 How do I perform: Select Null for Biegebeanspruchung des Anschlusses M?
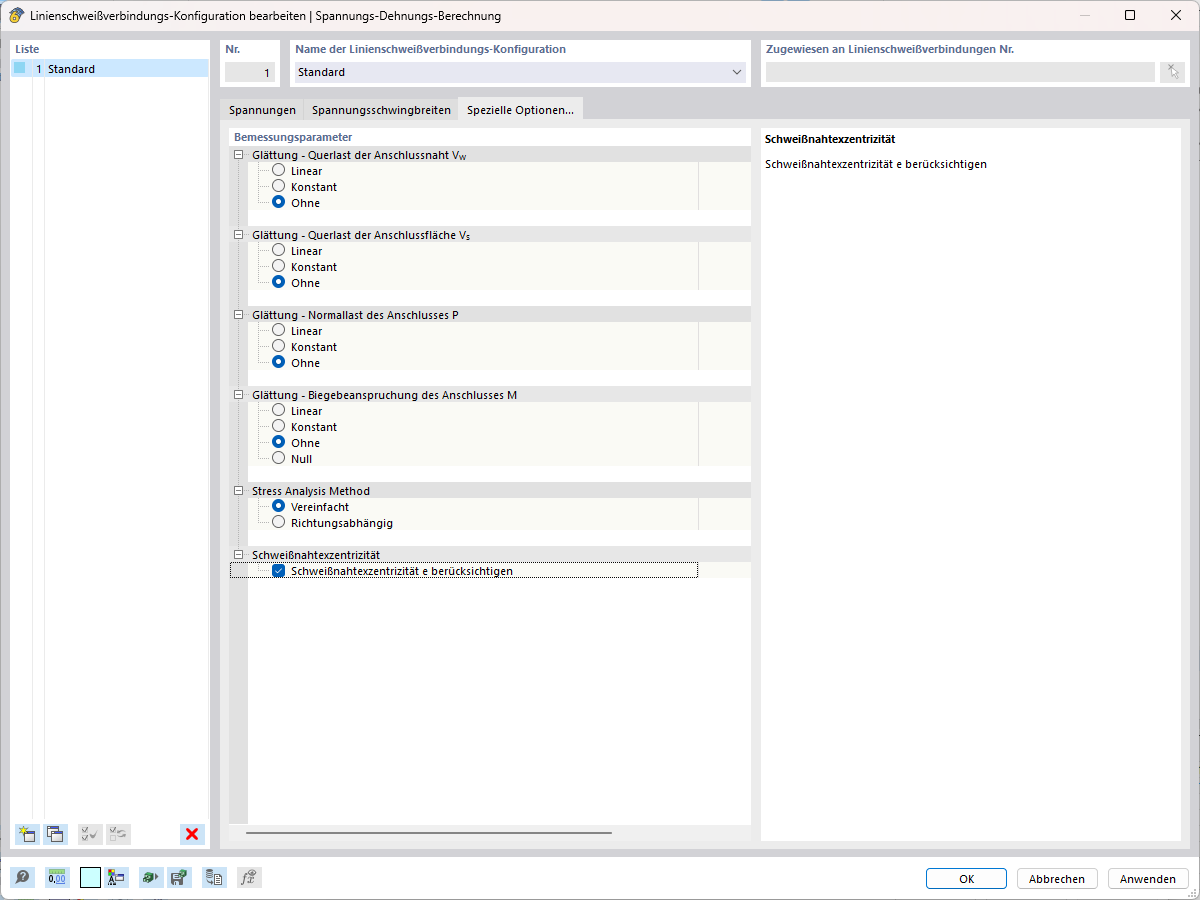(x=278, y=459)
